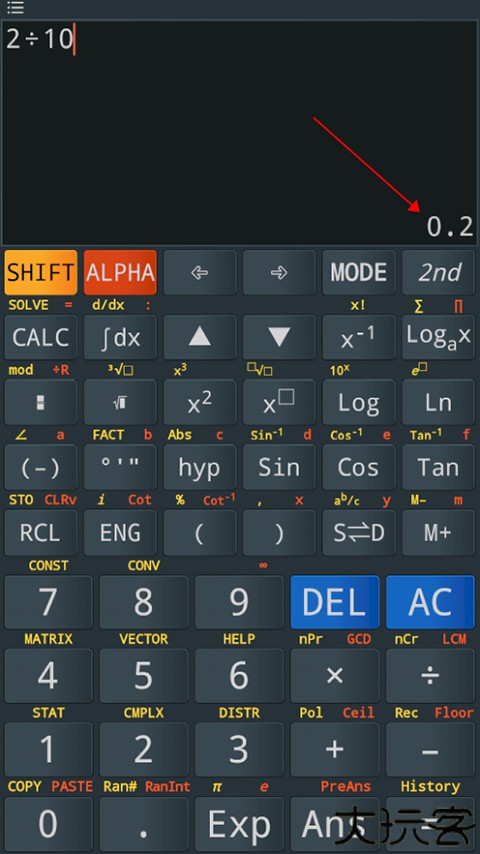This screenshot has height=854, width=480.
Task: Switch result format with S⇌D key
Action: click(x=359, y=533)
